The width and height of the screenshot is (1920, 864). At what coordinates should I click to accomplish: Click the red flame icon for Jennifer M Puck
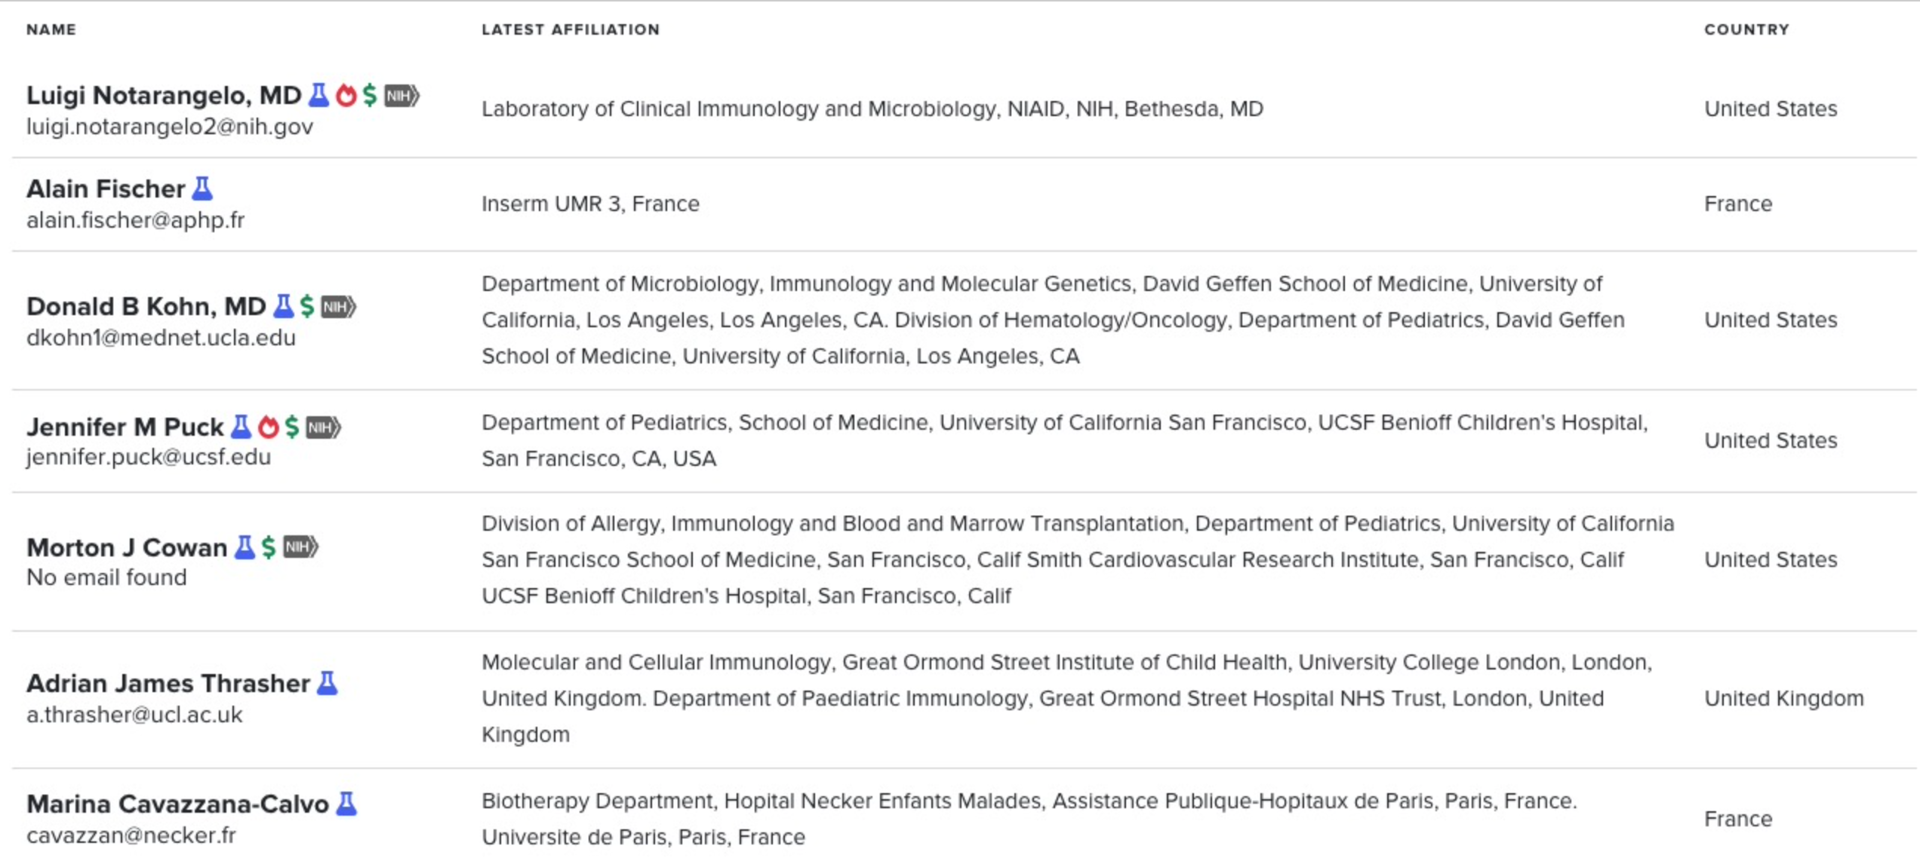(268, 427)
